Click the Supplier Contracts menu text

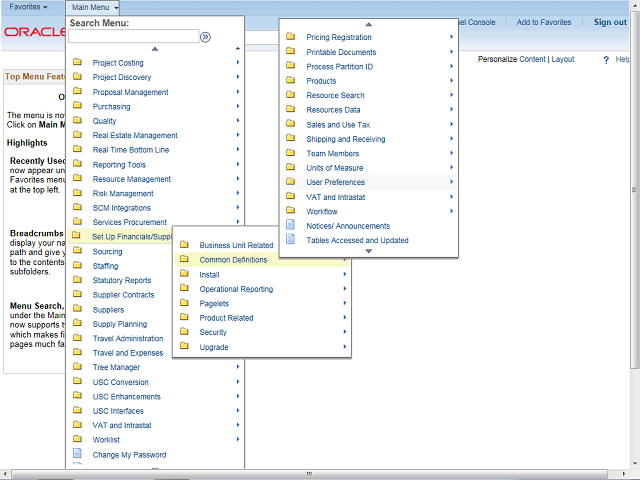pyautogui.click(x=123, y=295)
